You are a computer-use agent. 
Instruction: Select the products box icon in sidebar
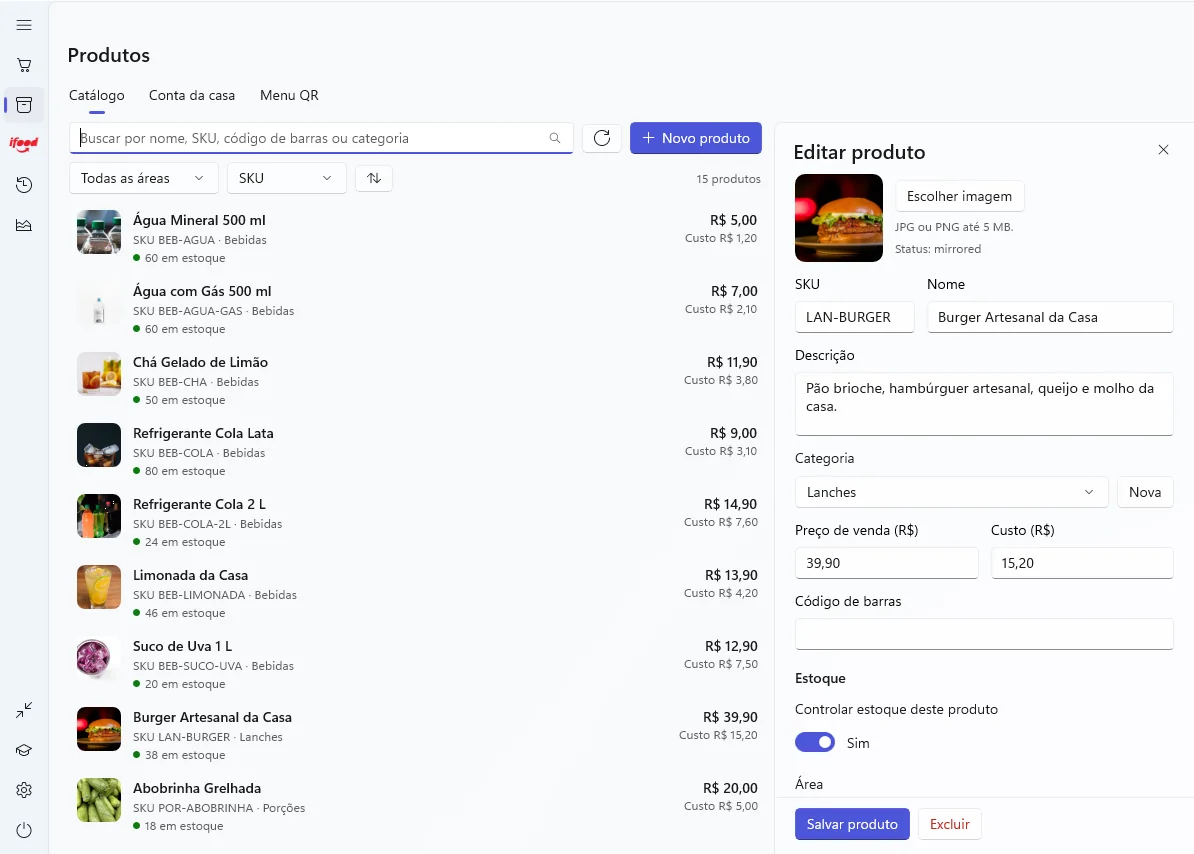[x=24, y=105]
